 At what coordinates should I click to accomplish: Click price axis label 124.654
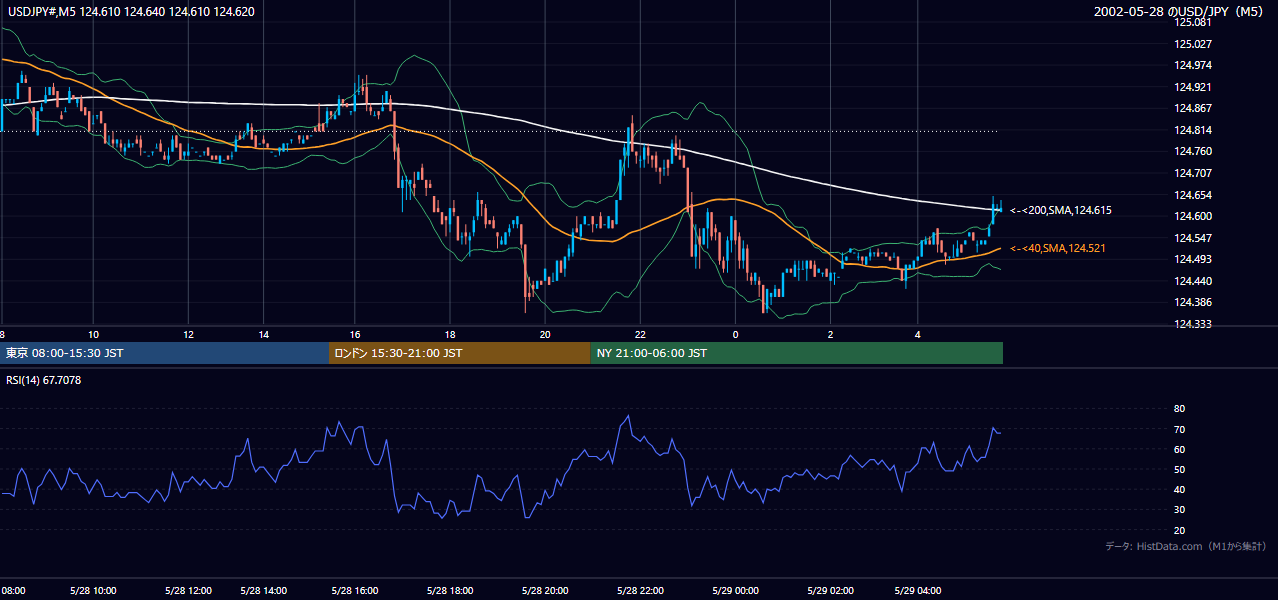tap(1192, 195)
